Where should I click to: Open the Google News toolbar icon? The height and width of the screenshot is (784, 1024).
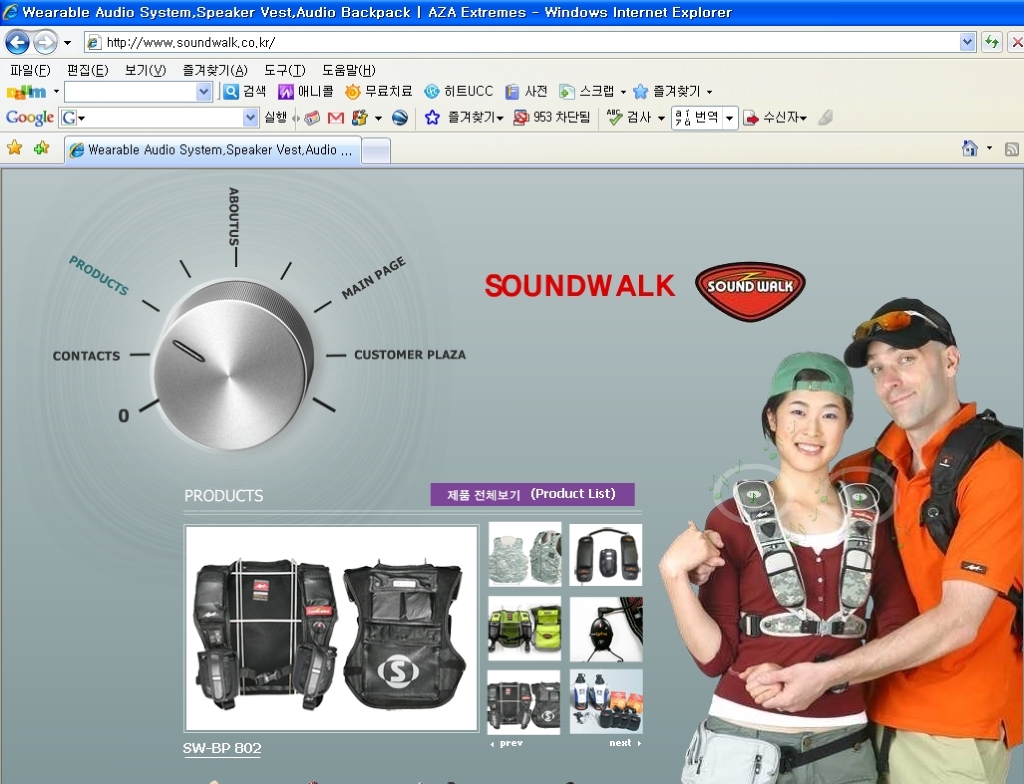(x=312, y=118)
